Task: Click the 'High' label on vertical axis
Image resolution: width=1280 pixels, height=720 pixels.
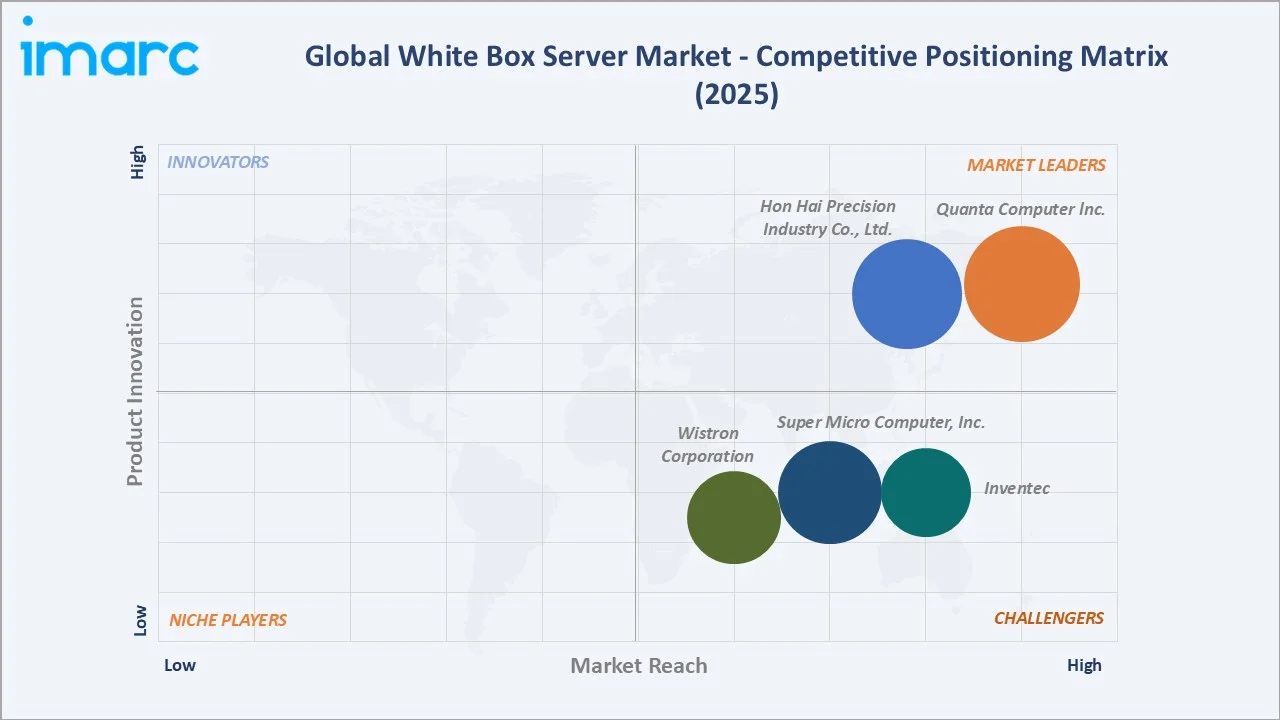Action: (x=139, y=162)
